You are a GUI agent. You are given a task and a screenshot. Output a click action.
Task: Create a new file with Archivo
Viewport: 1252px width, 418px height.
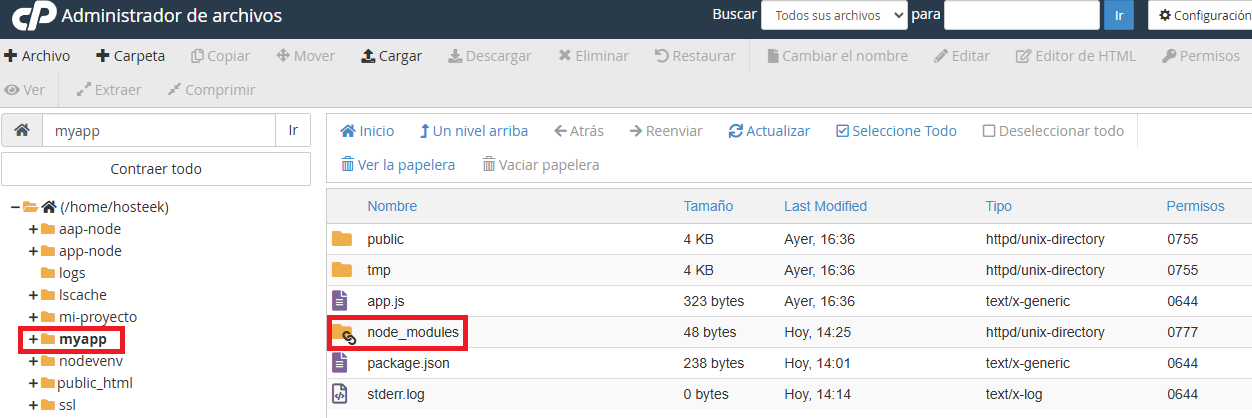tap(38, 56)
